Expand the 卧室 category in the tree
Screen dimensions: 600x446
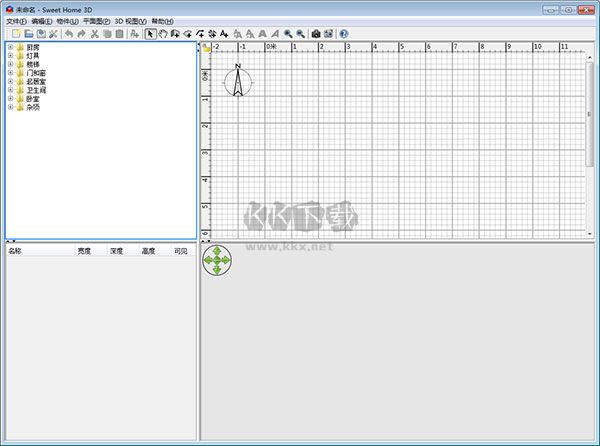pyautogui.click(x=10, y=99)
